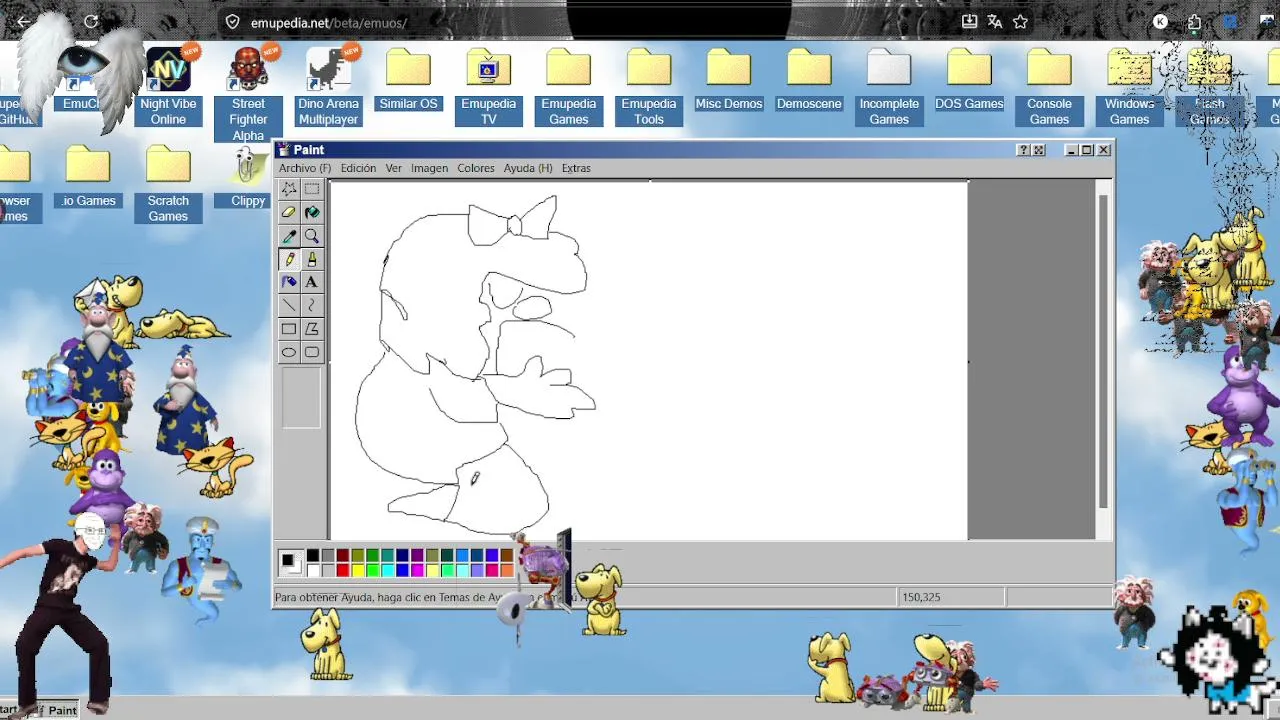
Task: Click the current foreground/background color box
Action: point(290,563)
